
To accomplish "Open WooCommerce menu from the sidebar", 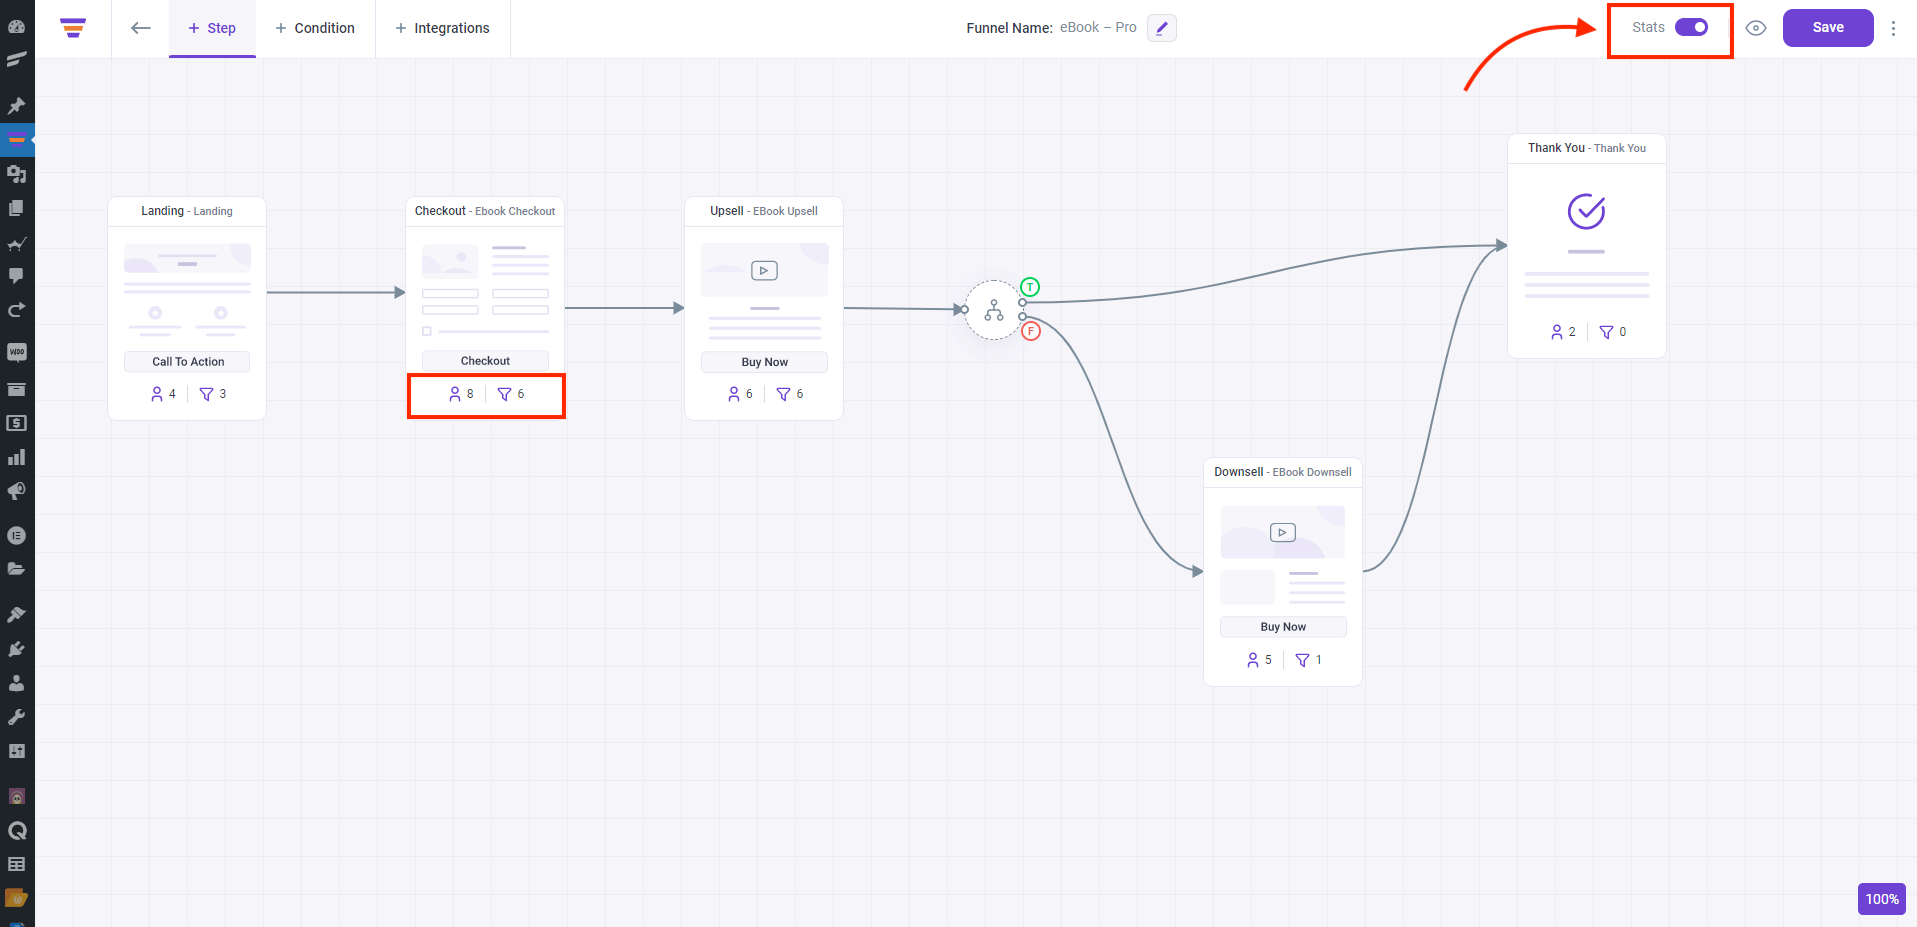I will [16, 352].
